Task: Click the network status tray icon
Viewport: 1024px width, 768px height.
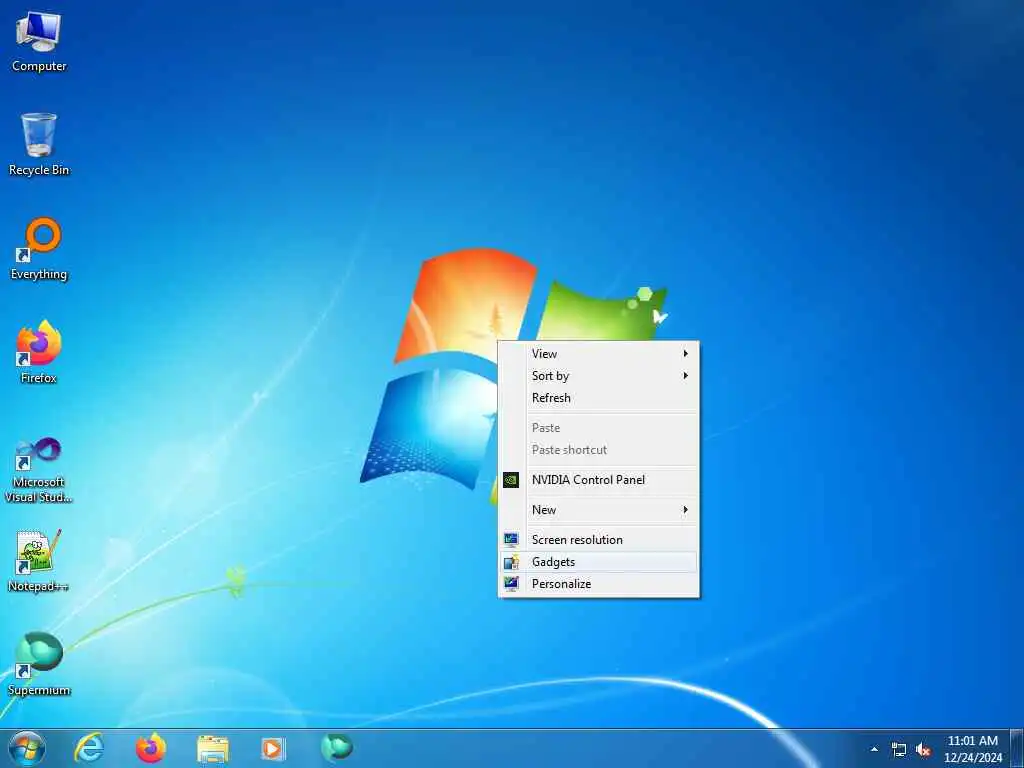Action: point(899,750)
